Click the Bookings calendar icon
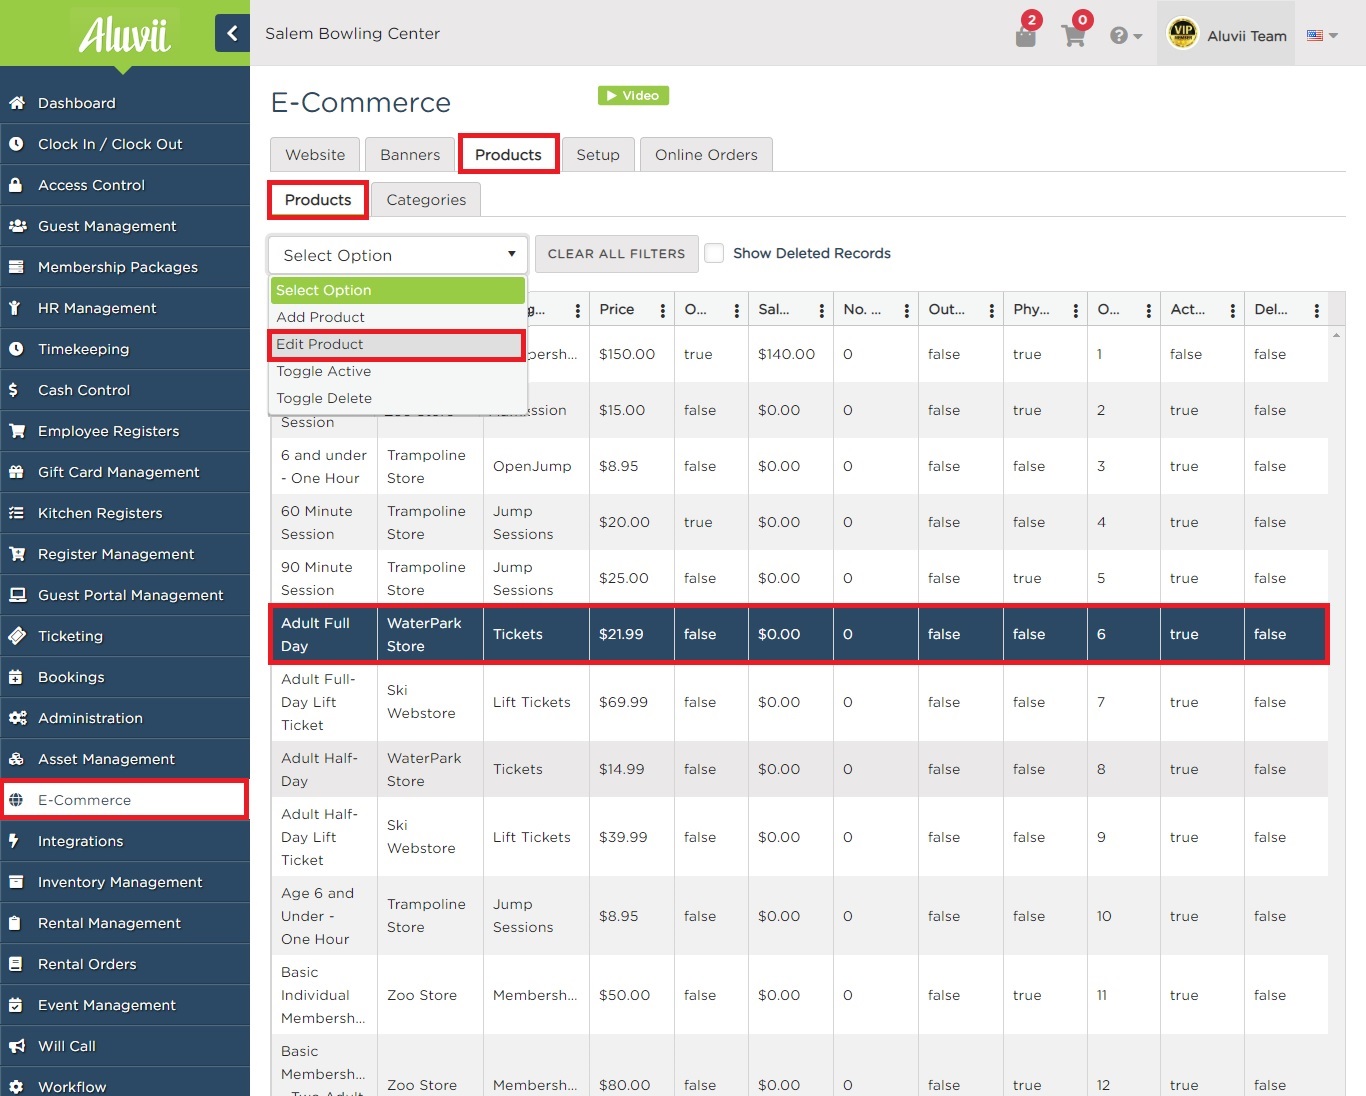This screenshot has width=1366, height=1096. point(16,677)
